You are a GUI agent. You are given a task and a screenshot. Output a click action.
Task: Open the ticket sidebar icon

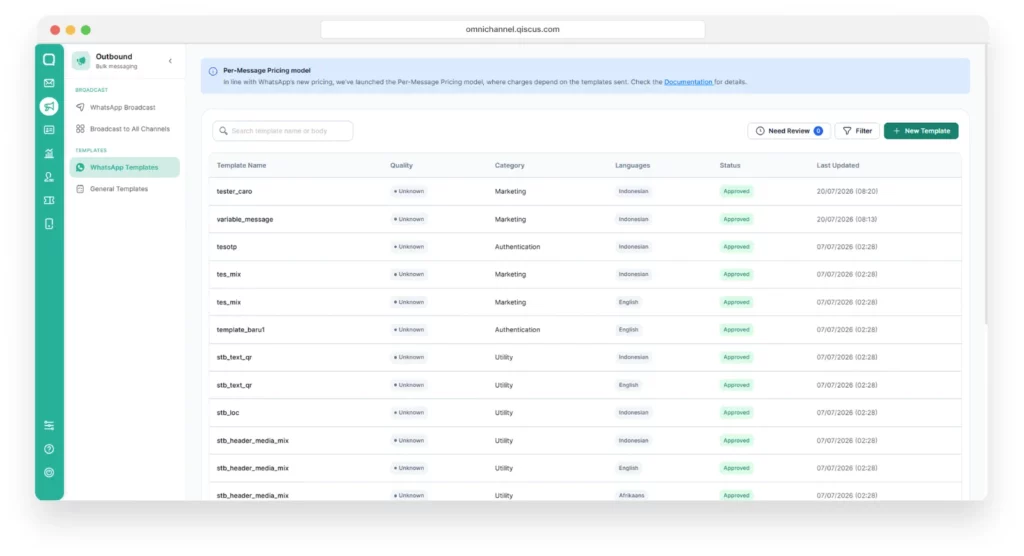(49, 201)
